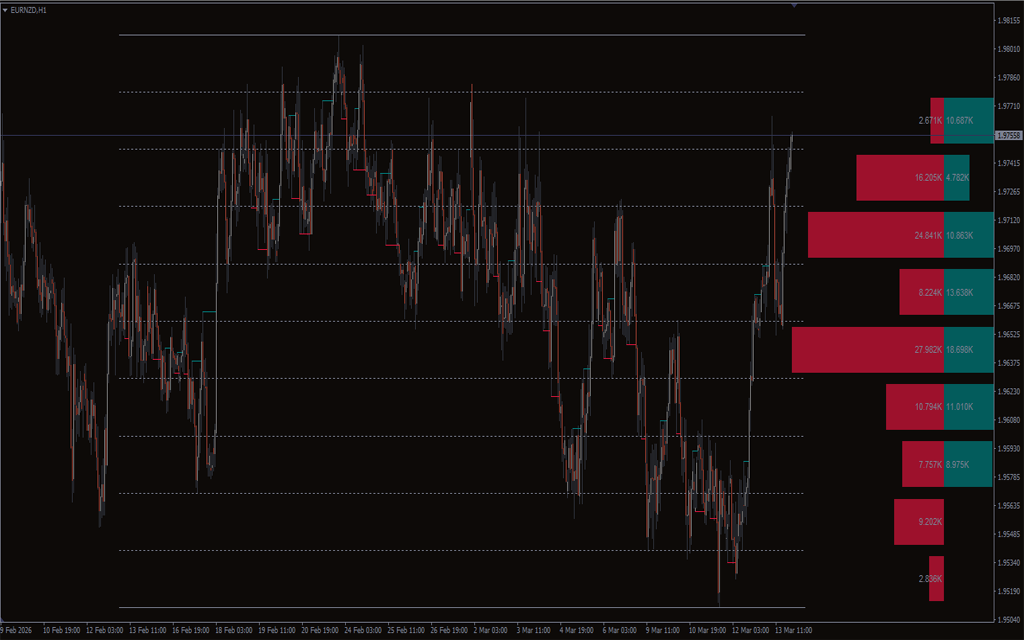
Task: Click the current price label 1.97558
Action: click(1008, 135)
